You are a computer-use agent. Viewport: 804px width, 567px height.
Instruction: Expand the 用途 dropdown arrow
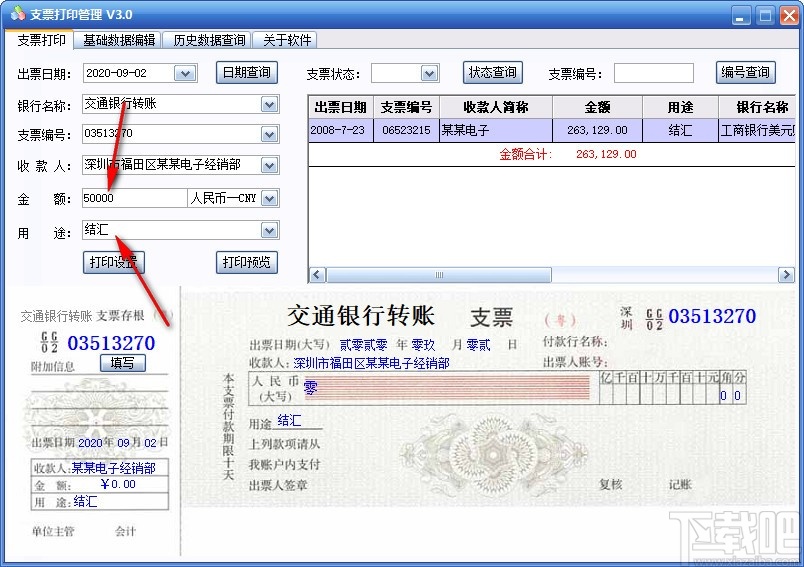pos(269,230)
